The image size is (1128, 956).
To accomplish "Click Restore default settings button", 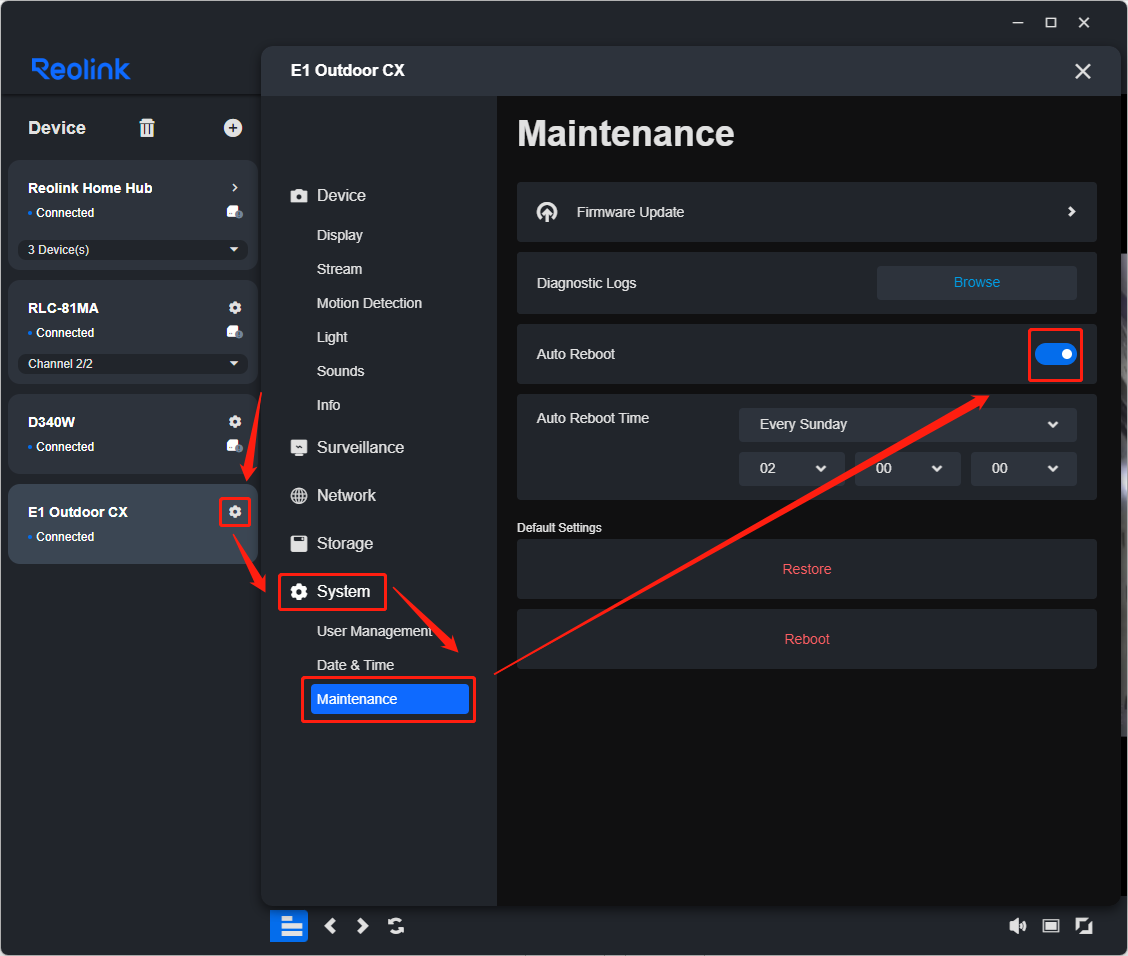I will click(806, 569).
